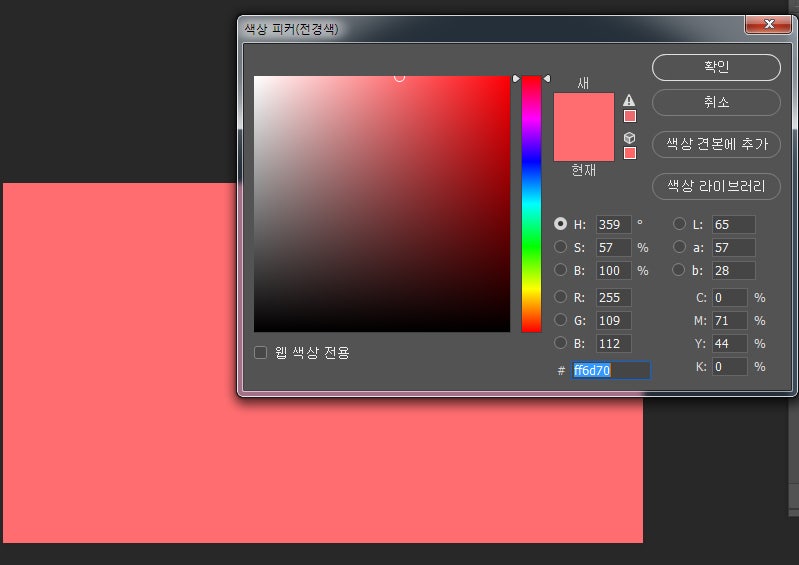Screen dimensions: 799x565
Task: Open 색상 라이브러리 button
Action: pyautogui.click(x=716, y=186)
